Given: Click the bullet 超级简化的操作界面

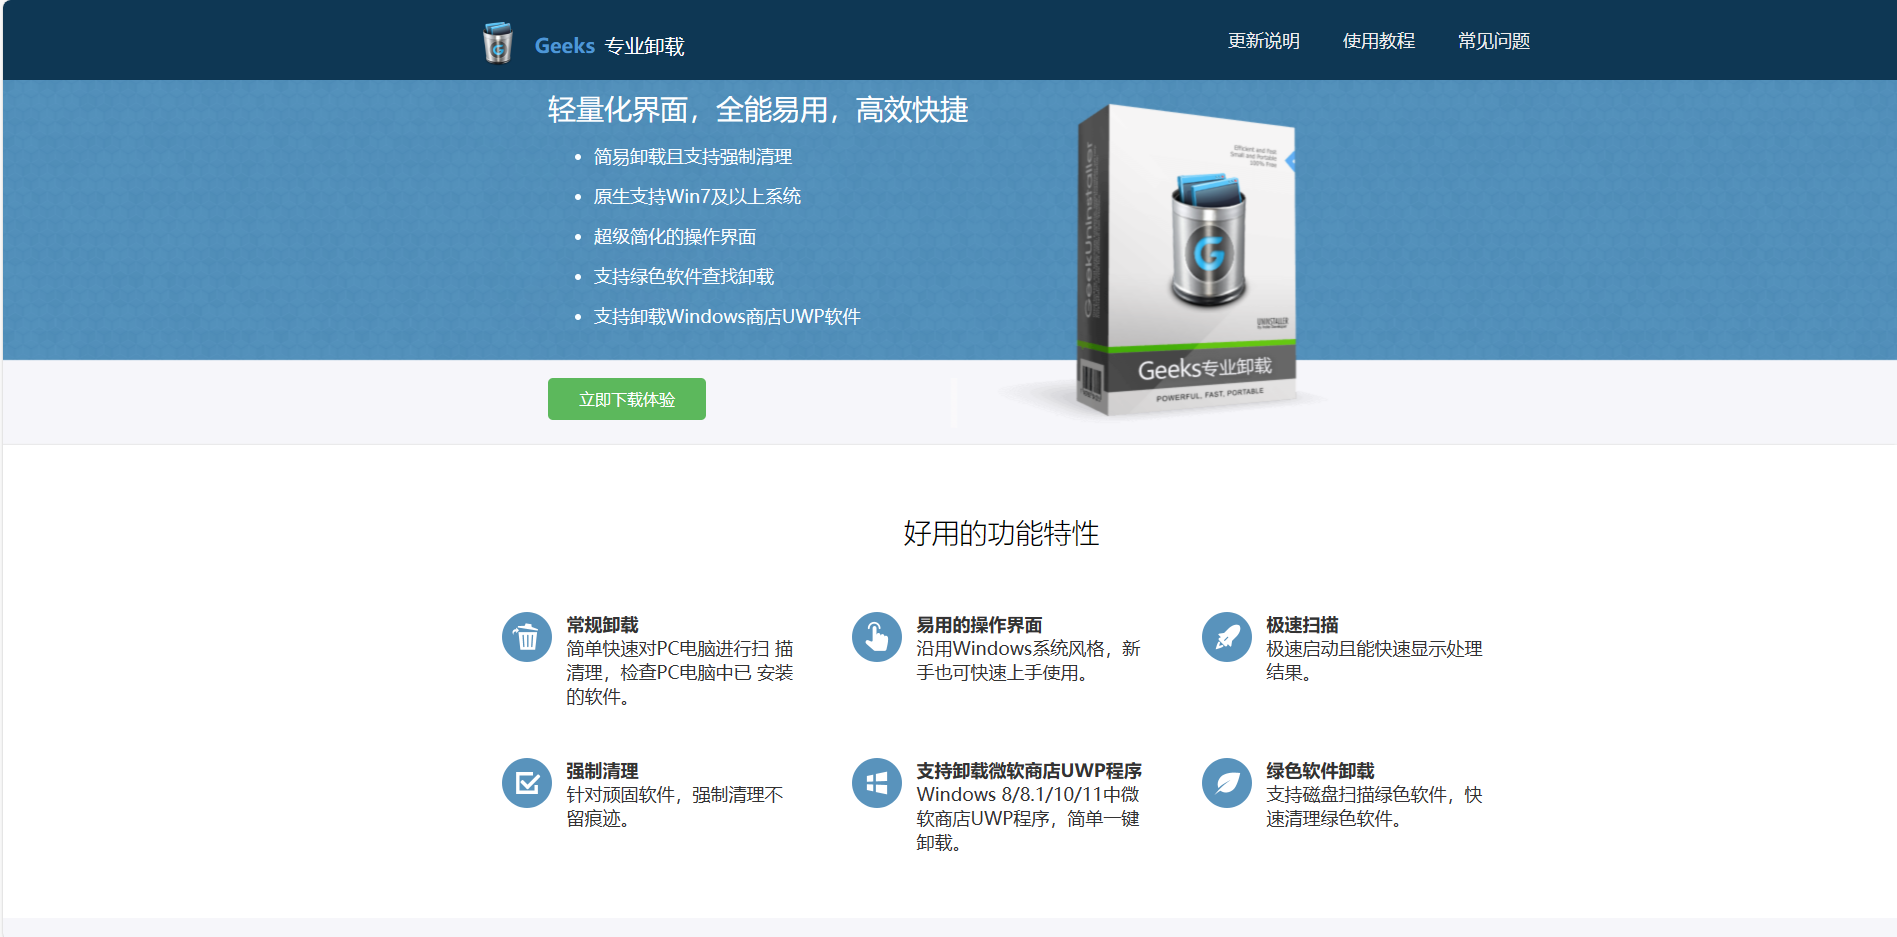Looking at the screenshot, I should click(x=675, y=237).
